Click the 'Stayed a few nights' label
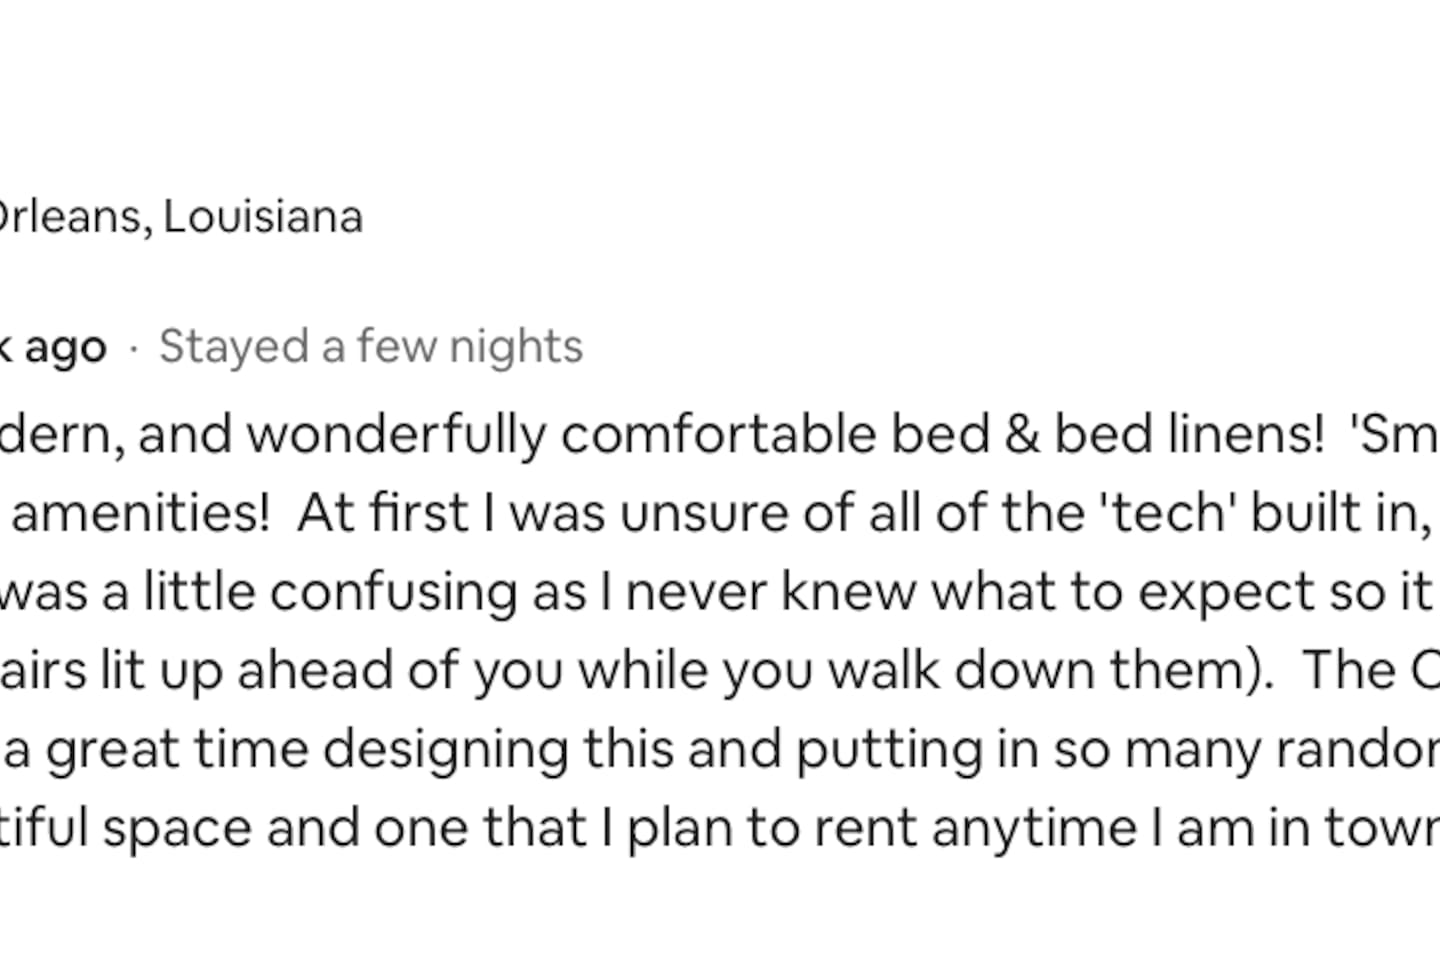The width and height of the screenshot is (1440, 960). (370, 347)
